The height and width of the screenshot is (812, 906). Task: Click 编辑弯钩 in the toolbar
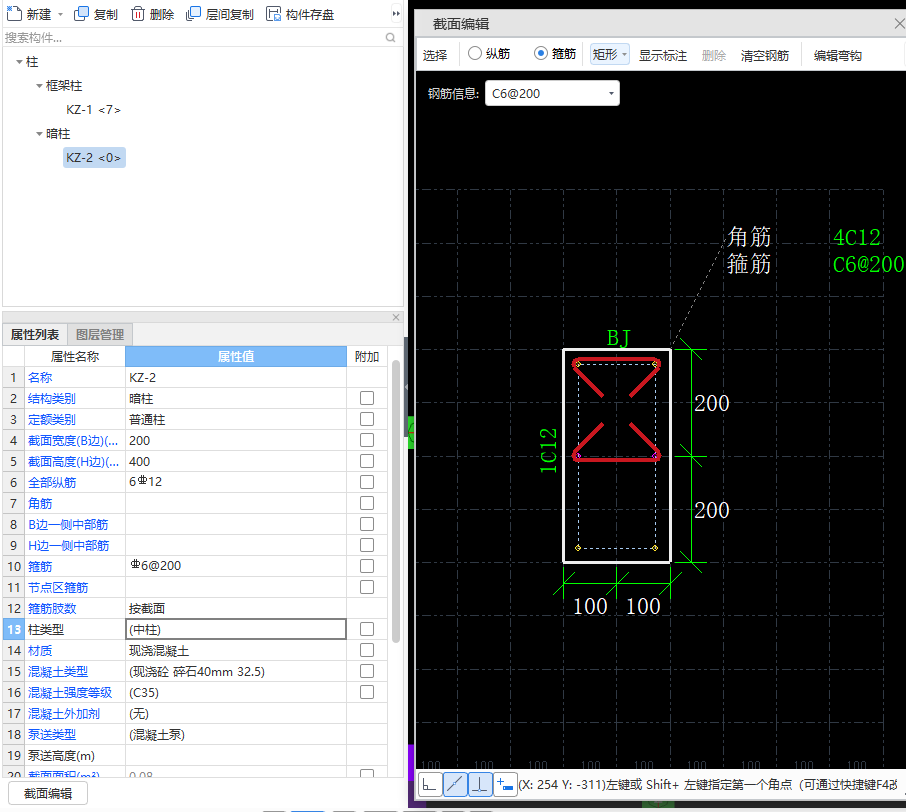(x=838, y=55)
